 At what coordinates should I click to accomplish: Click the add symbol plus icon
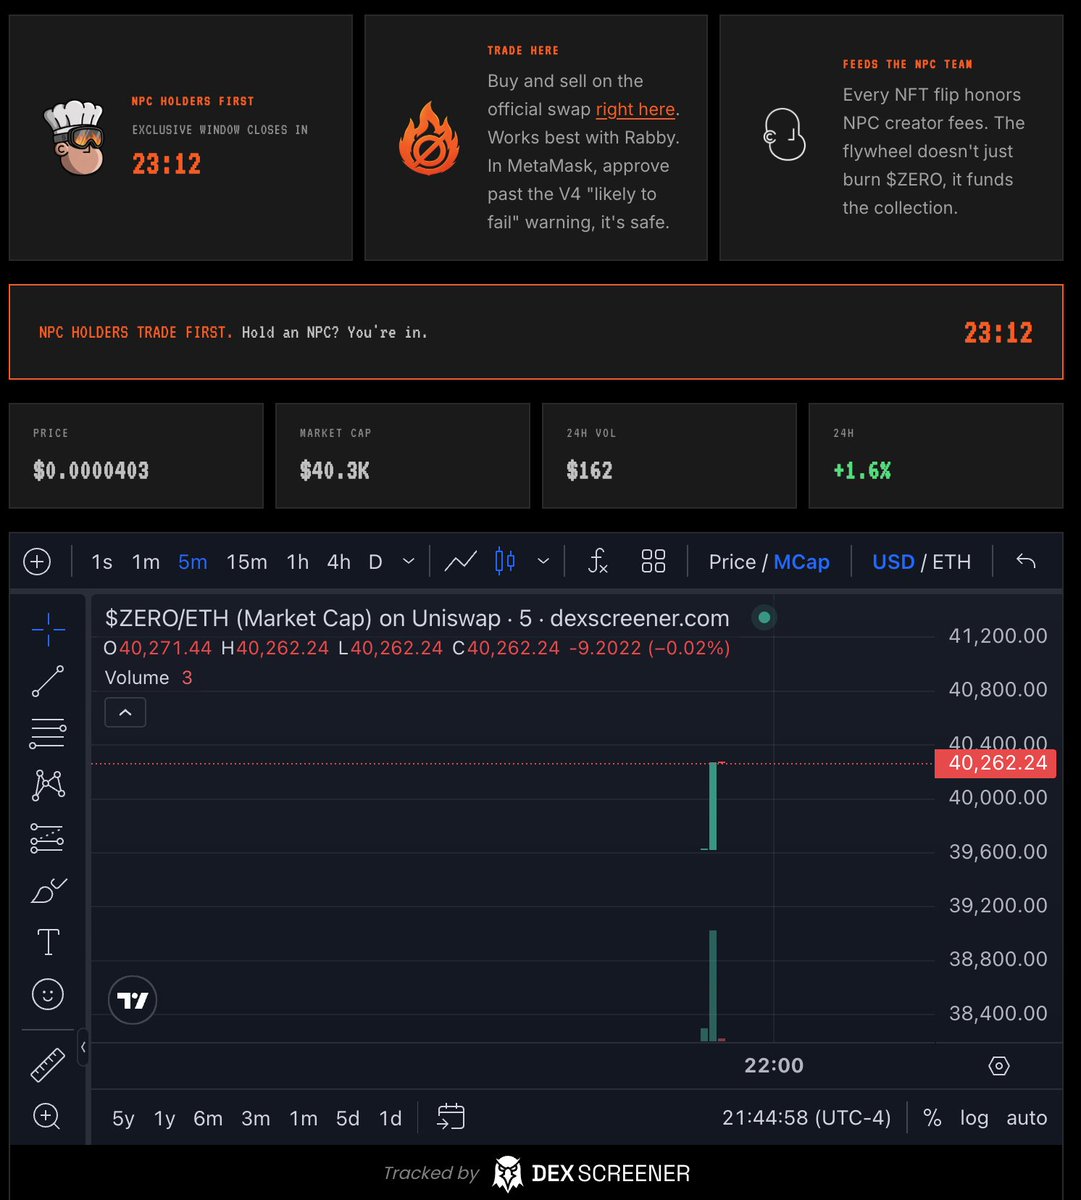click(37, 561)
